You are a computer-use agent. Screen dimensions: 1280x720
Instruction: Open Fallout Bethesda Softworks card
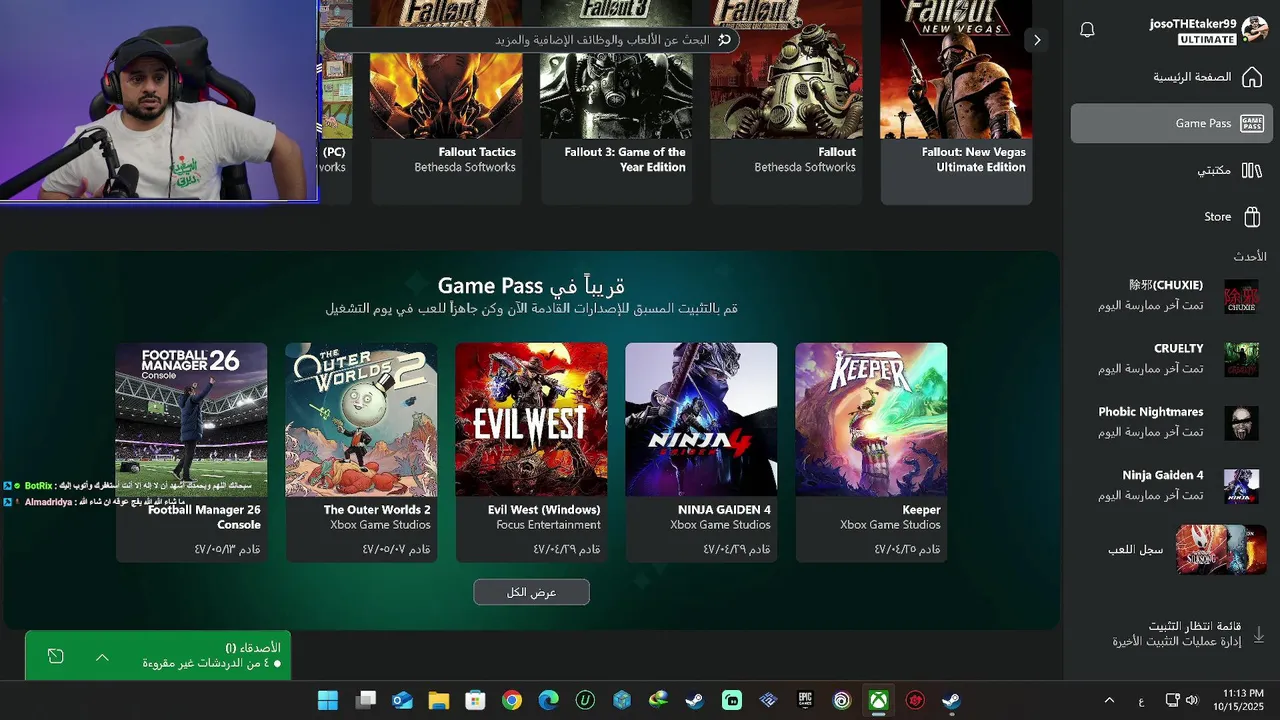click(786, 102)
